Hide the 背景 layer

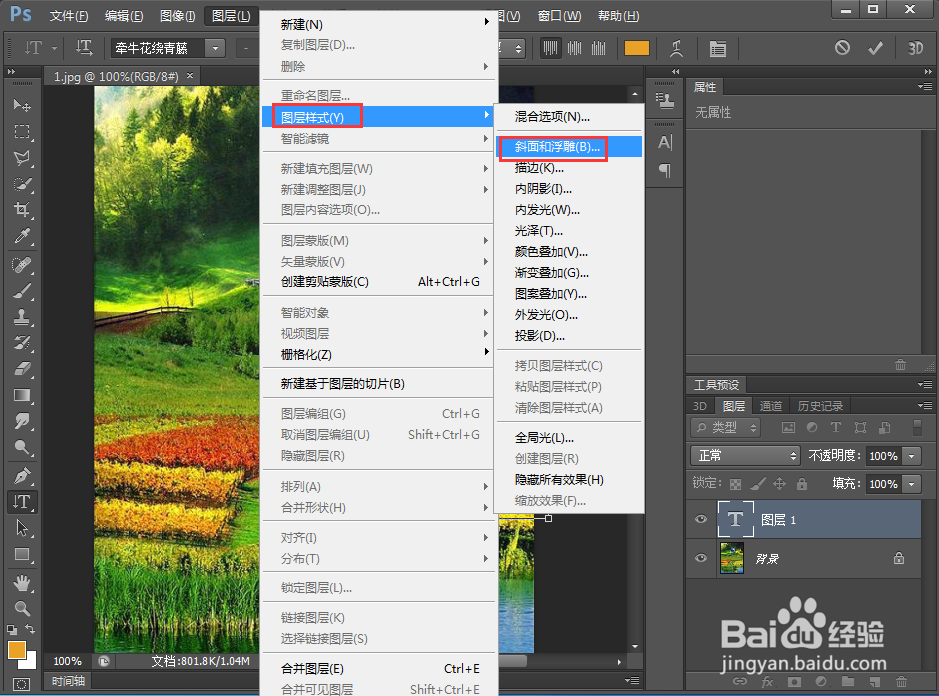(x=701, y=558)
